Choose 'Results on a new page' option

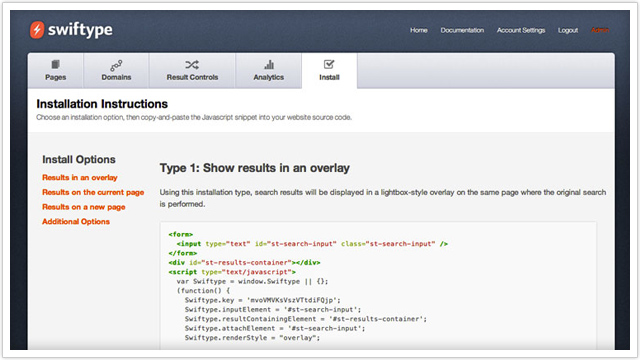click(84, 207)
